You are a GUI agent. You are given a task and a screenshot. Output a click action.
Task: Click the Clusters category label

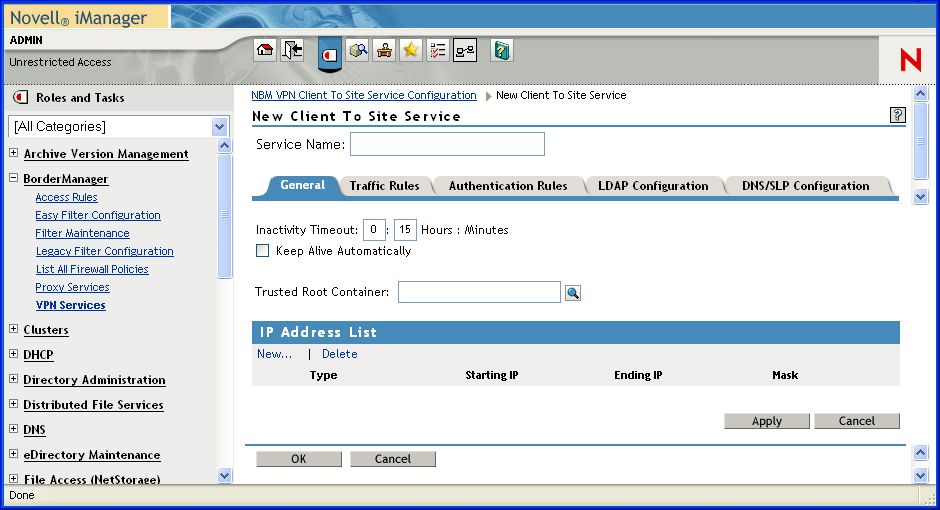click(x=46, y=330)
